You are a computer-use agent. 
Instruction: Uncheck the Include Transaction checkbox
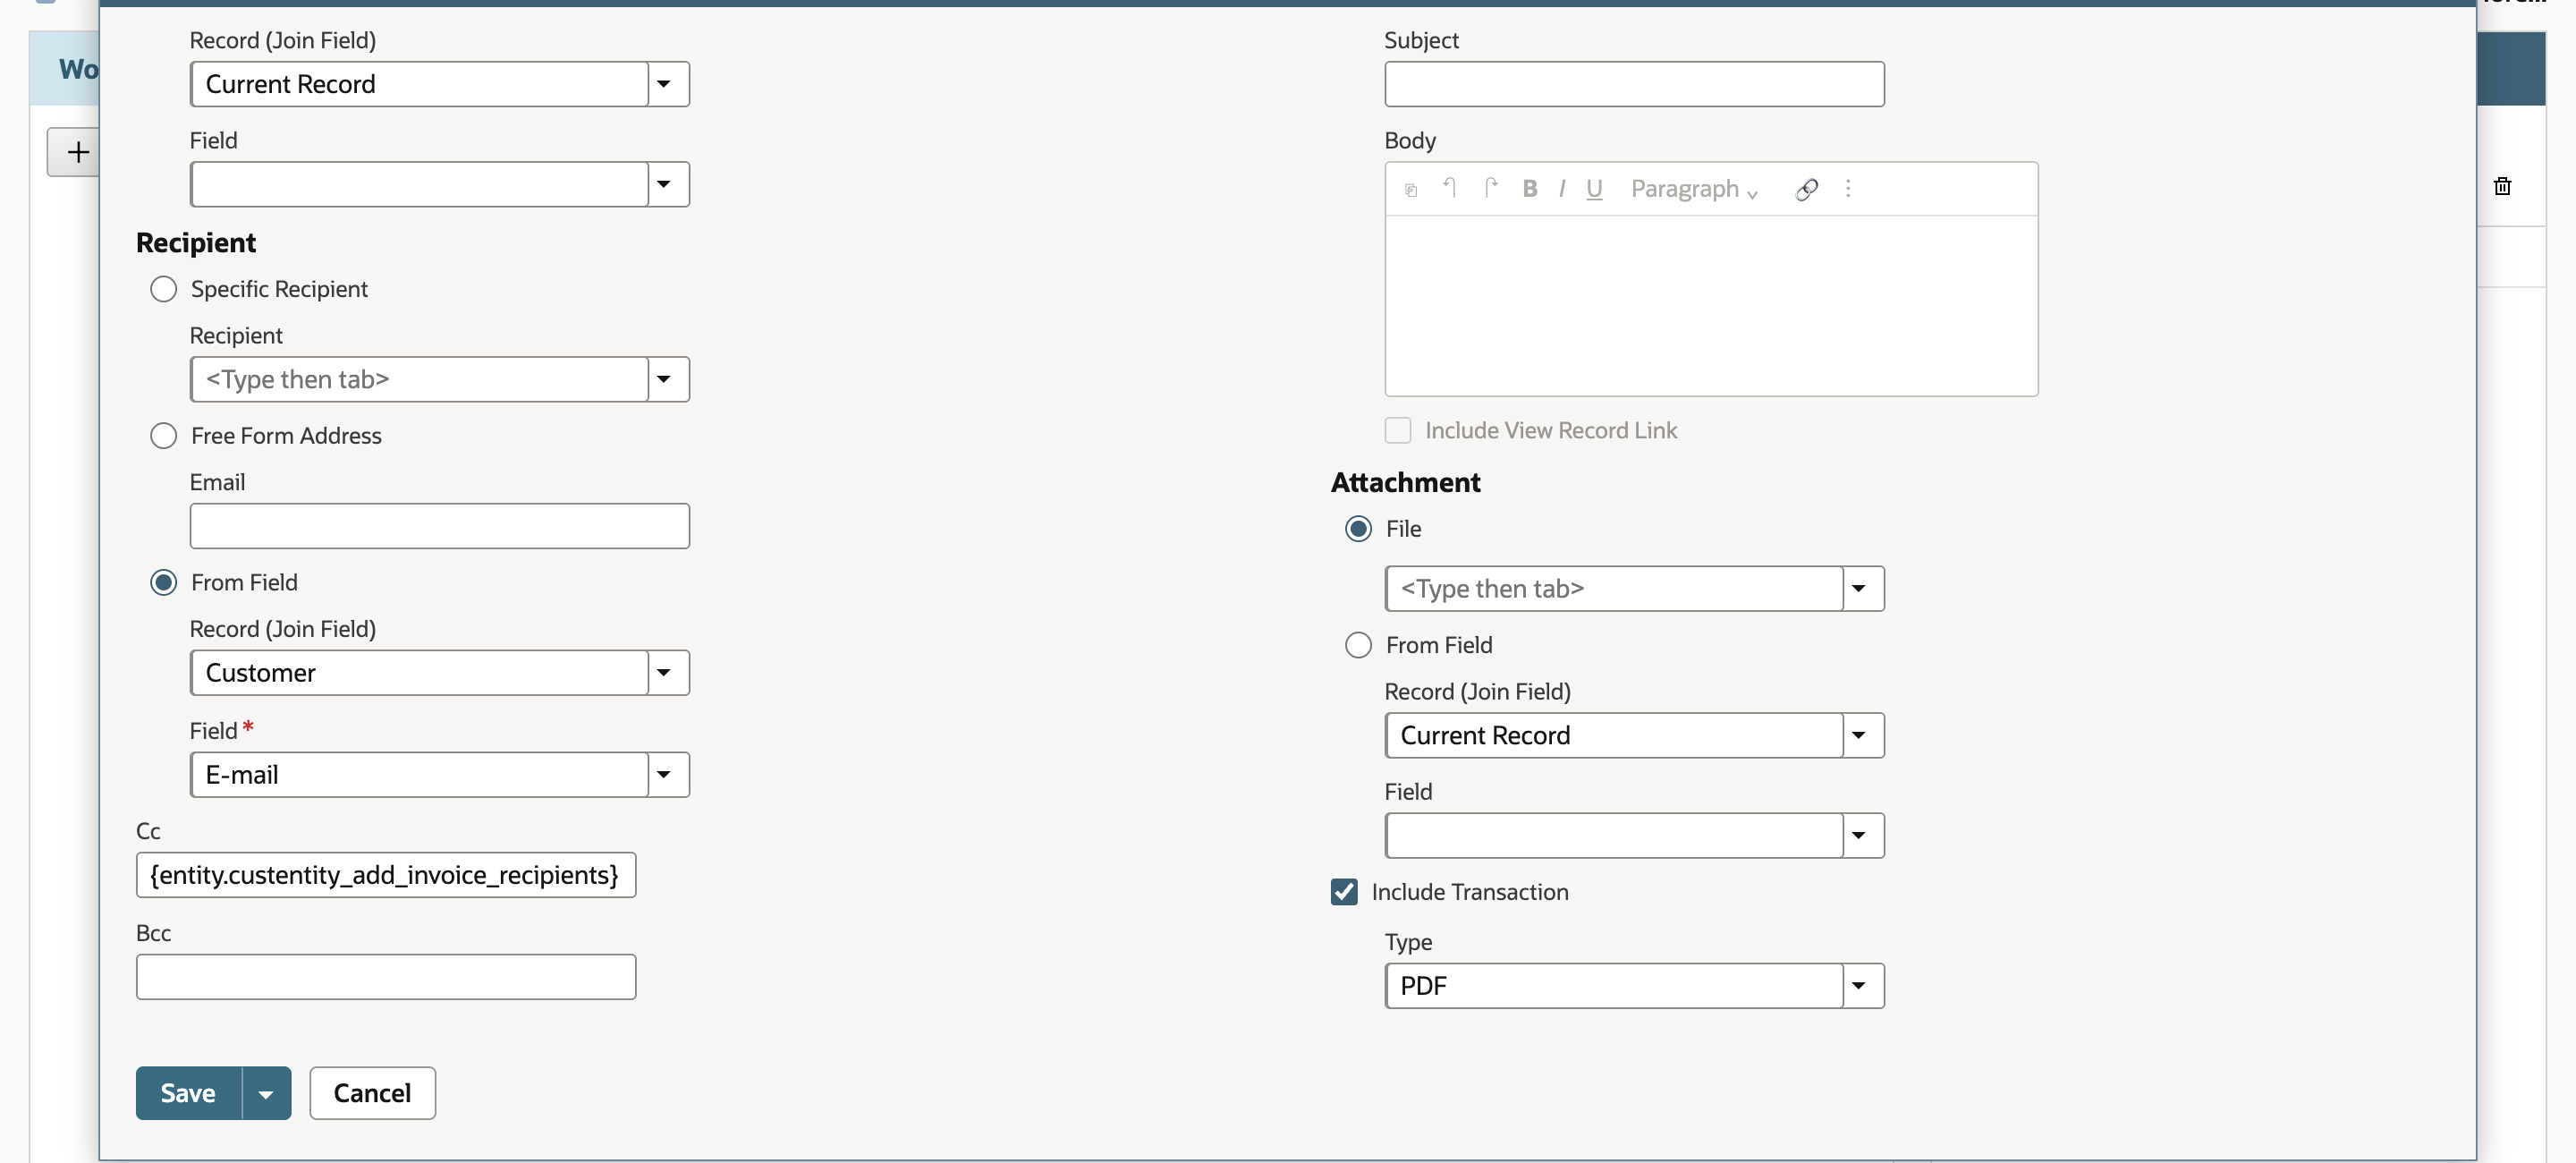coord(1343,891)
